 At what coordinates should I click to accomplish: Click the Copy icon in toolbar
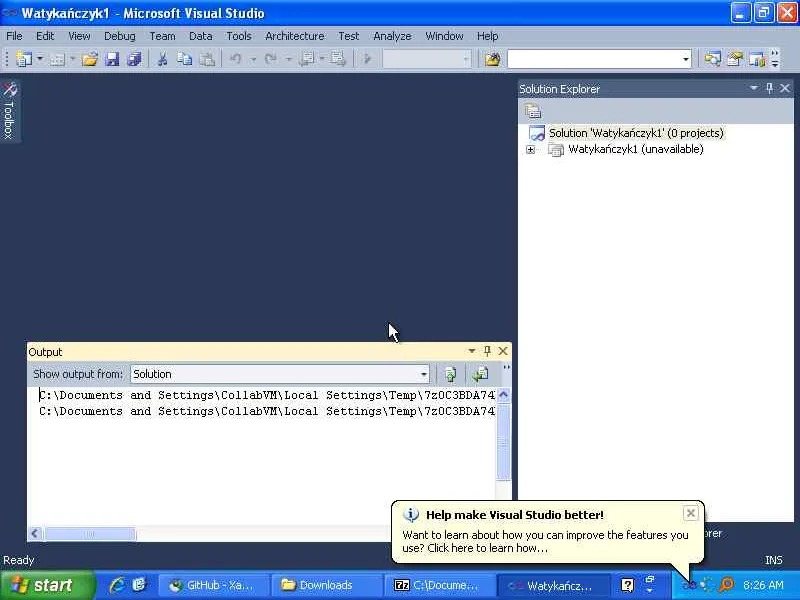(x=184, y=59)
